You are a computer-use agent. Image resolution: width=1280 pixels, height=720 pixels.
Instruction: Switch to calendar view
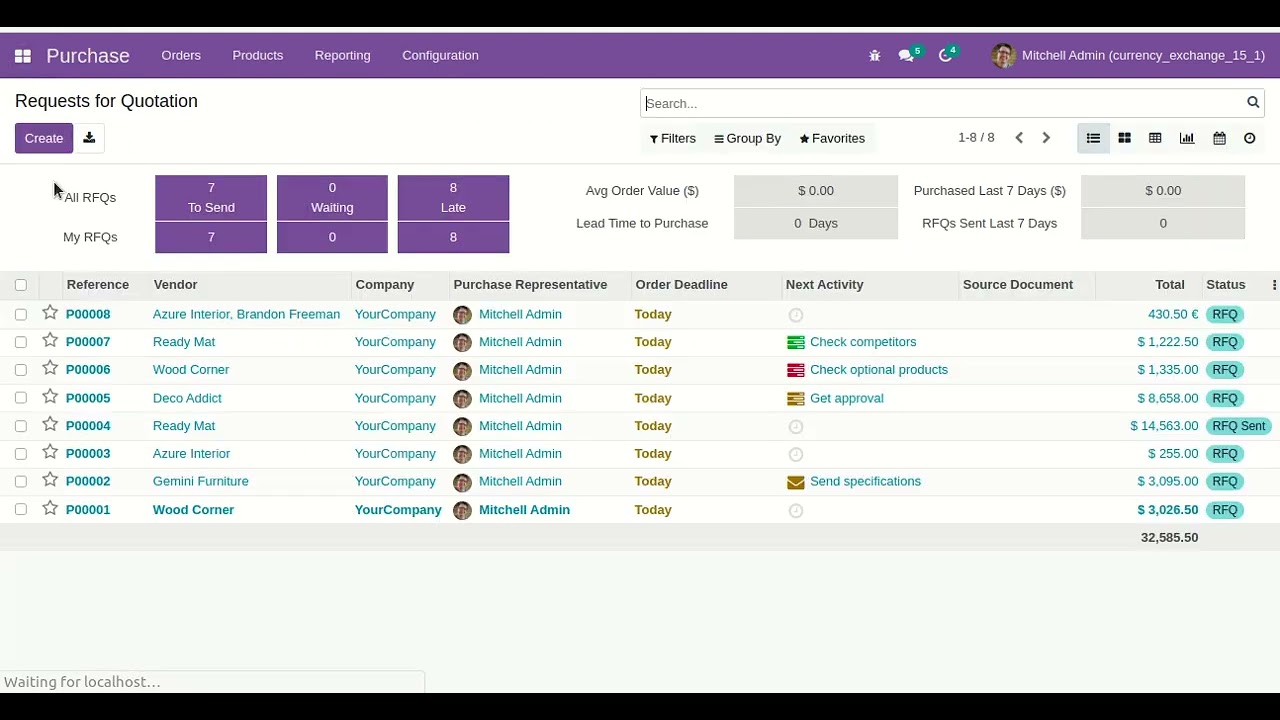pyautogui.click(x=1219, y=138)
